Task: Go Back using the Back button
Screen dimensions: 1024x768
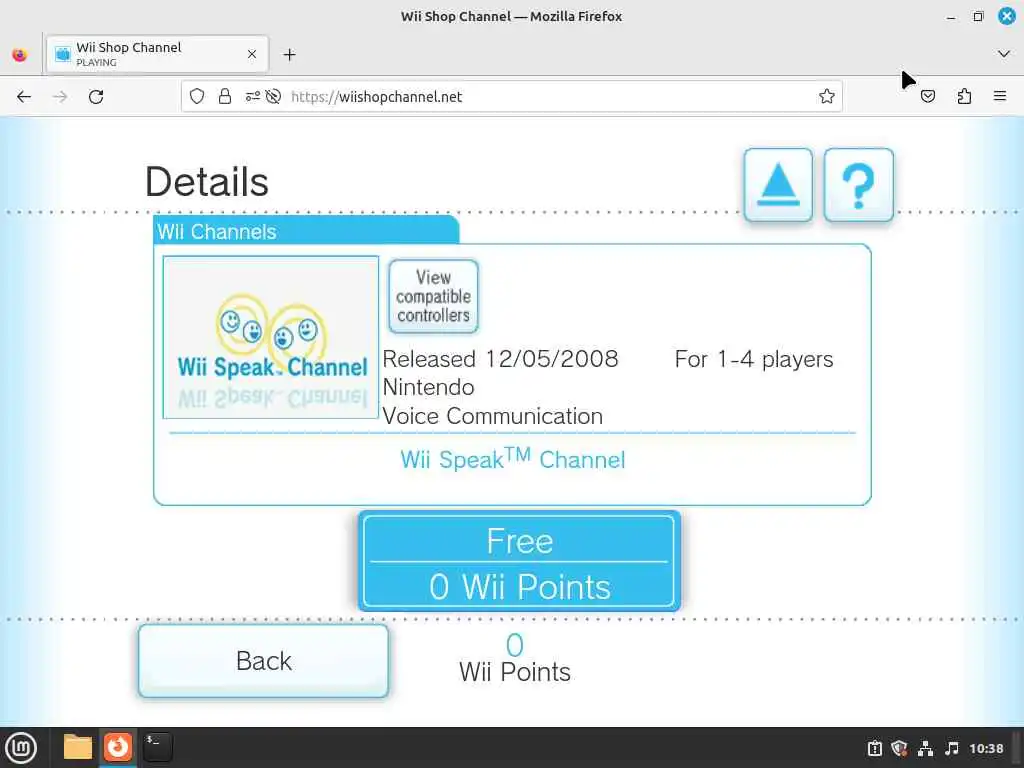Action: (263, 661)
